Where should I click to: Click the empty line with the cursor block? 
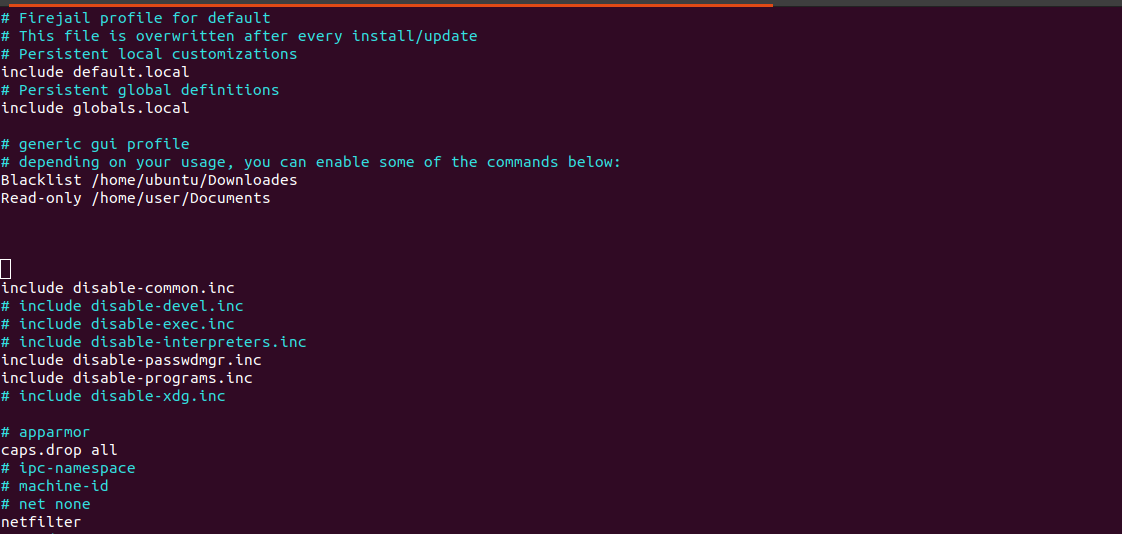pyautogui.click(x=6, y=269)
